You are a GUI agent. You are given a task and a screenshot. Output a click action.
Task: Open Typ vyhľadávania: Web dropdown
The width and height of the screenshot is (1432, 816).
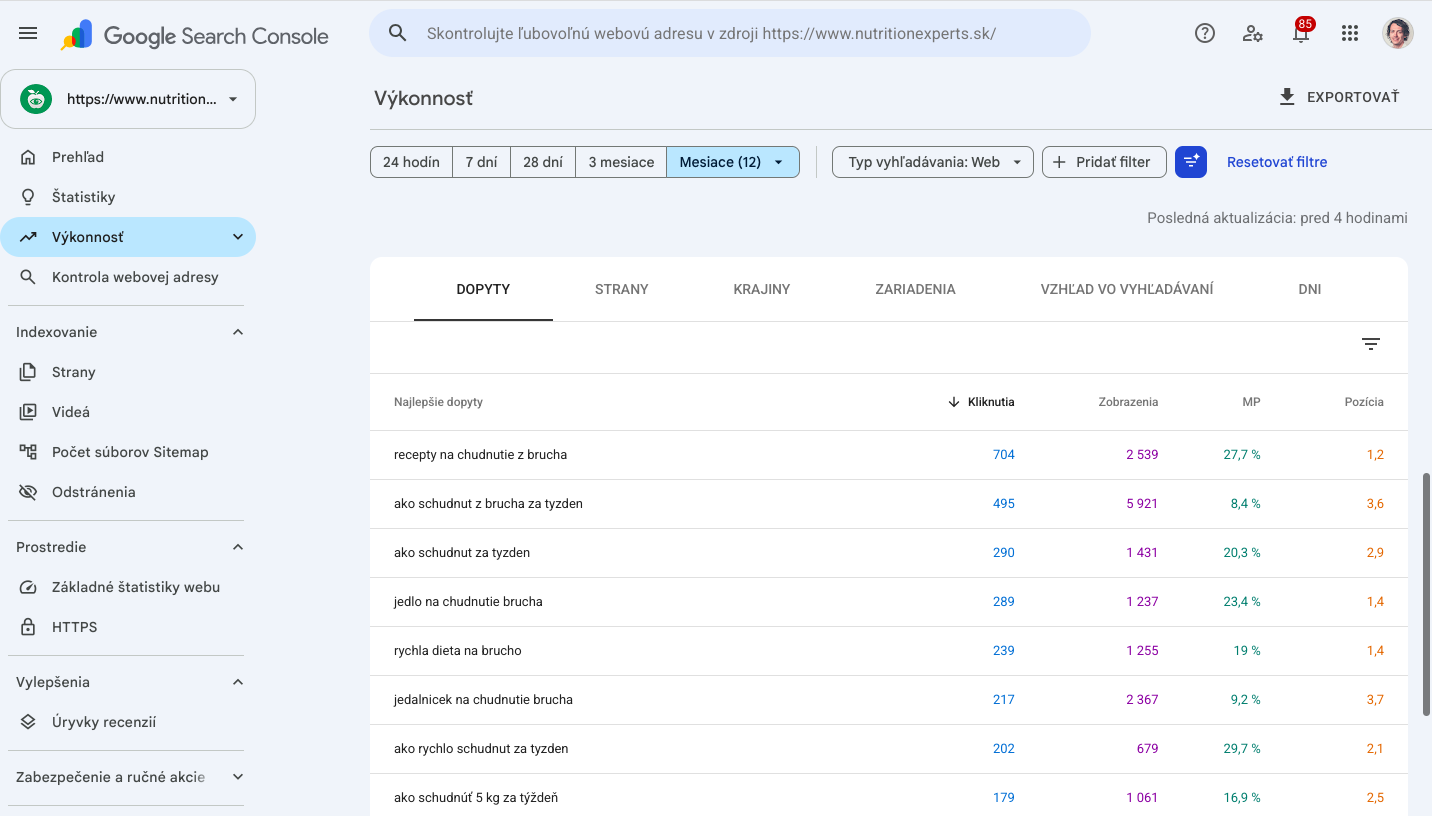pyautogui.click(x=933, y=162)
